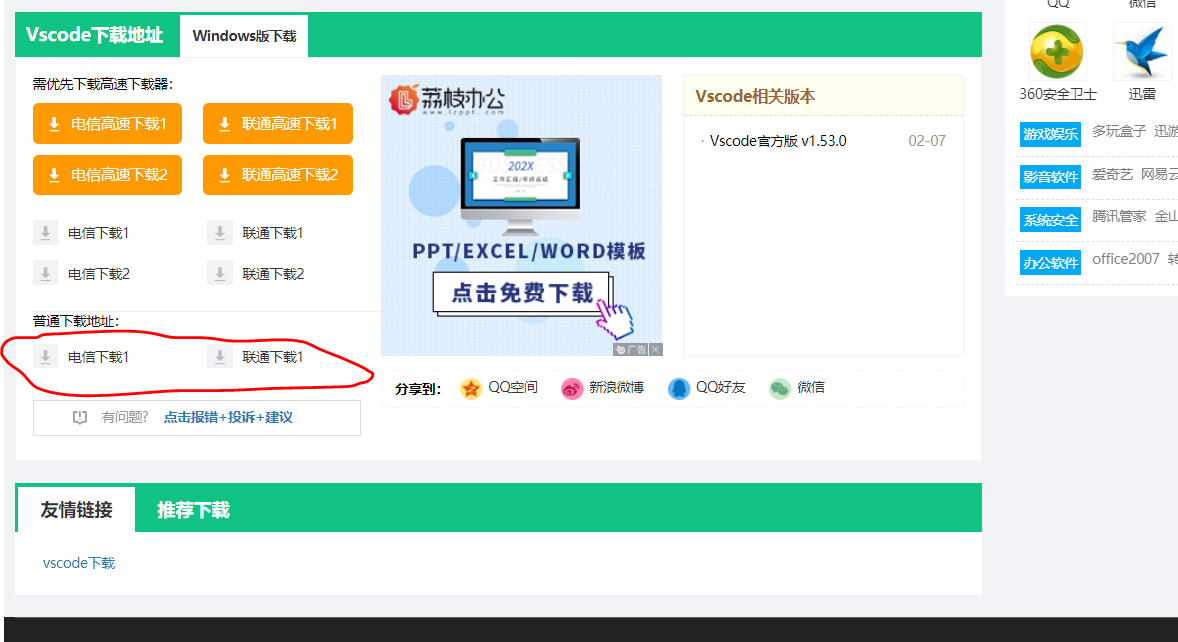Switch to the 友情链接 tab
This screenshot has height=642, width=1178.
(x=76, y=510)
